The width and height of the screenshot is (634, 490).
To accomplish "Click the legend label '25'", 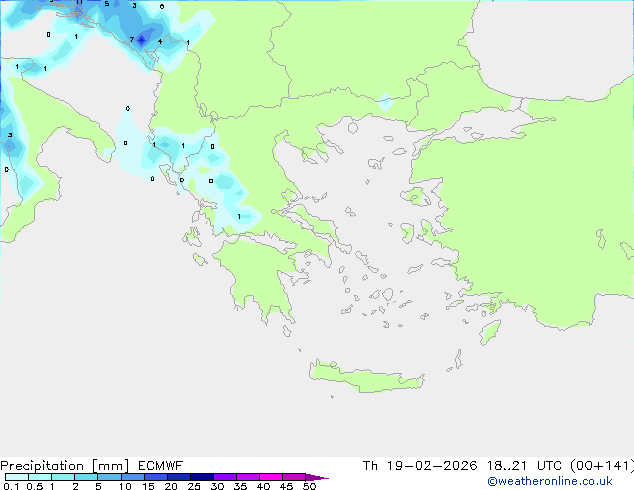I will [194, 486].
